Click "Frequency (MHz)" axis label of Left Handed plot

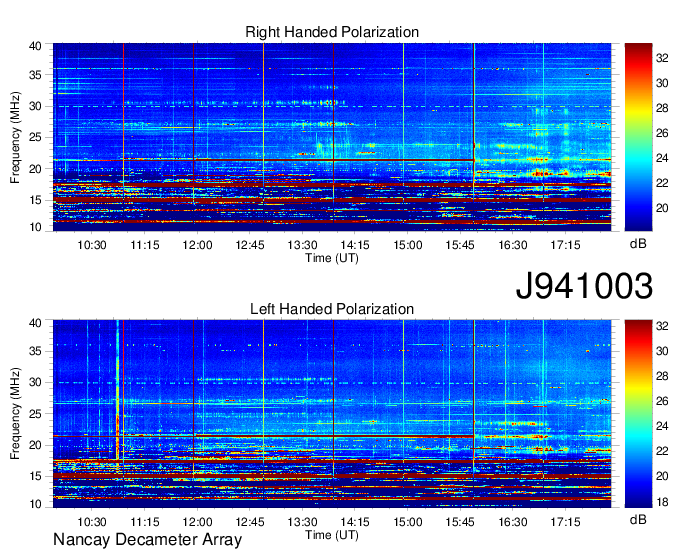(15, 414)
